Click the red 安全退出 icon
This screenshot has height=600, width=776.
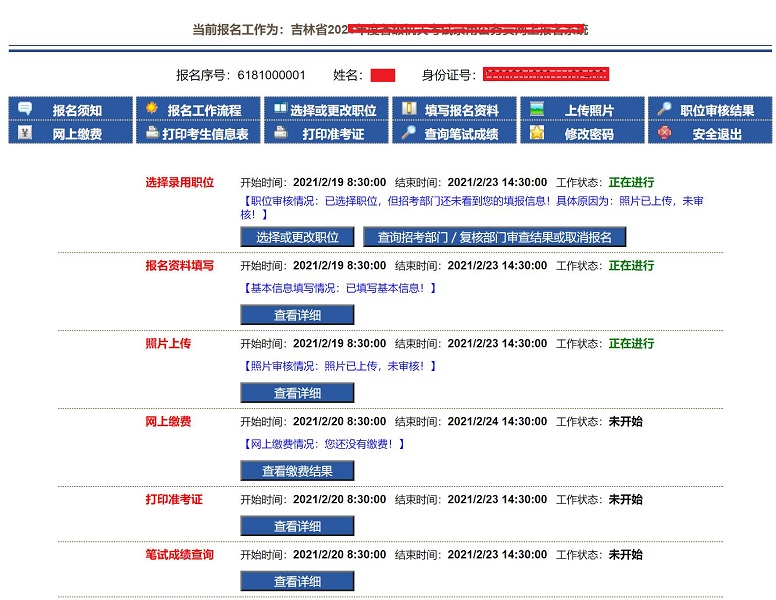tap(664, 132)
